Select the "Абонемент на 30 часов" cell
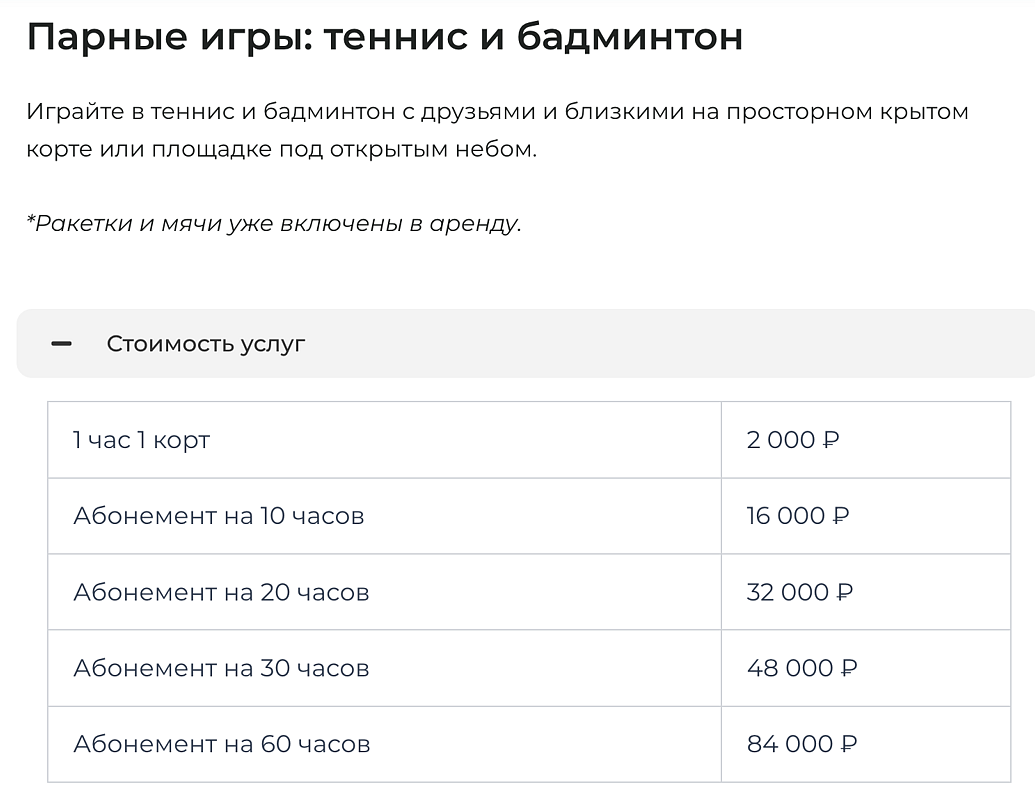The image size is (1035, 810). pos(221,668)
